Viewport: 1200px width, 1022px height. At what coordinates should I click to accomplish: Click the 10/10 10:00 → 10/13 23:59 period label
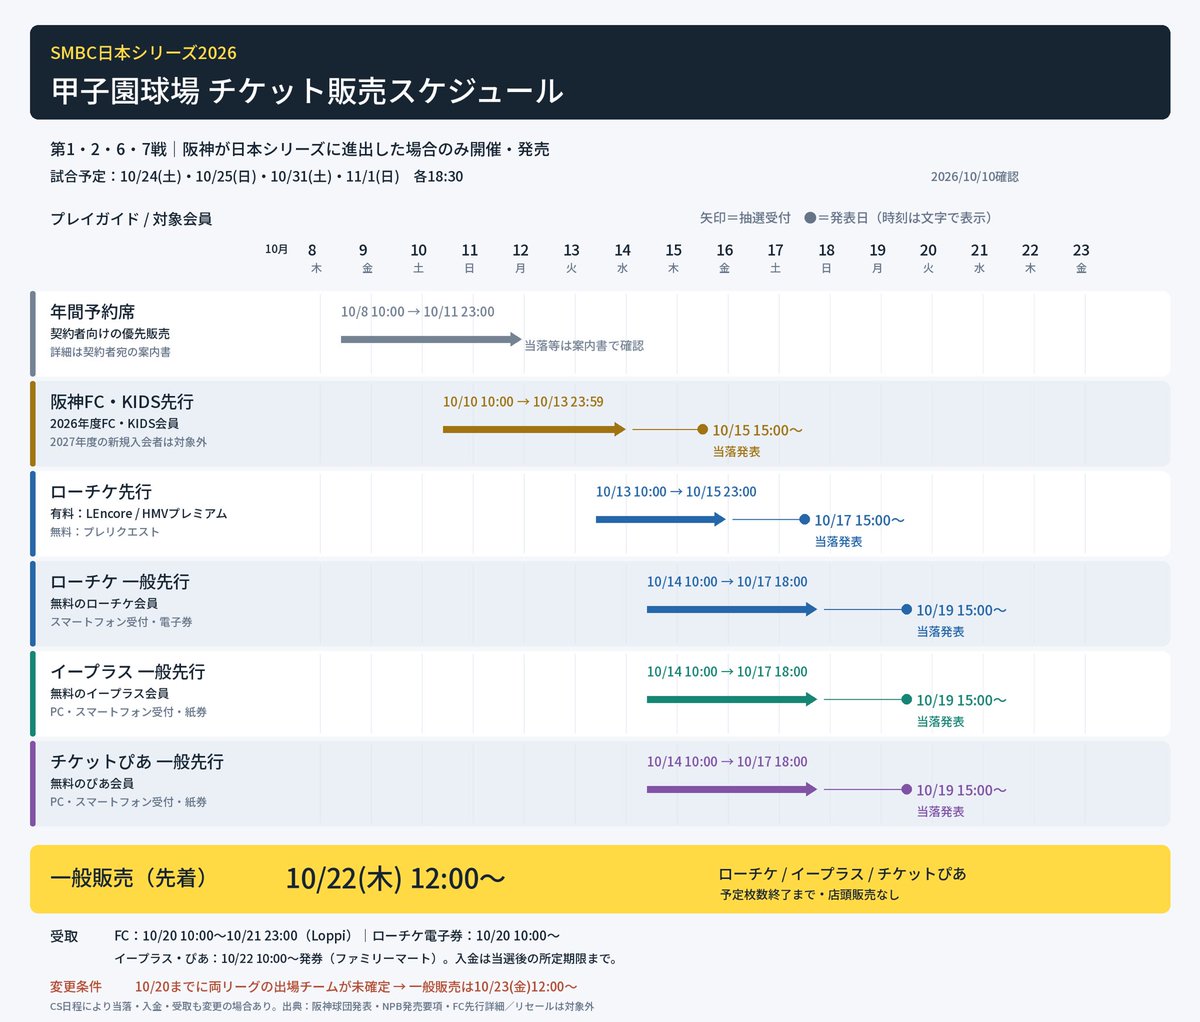523,401
